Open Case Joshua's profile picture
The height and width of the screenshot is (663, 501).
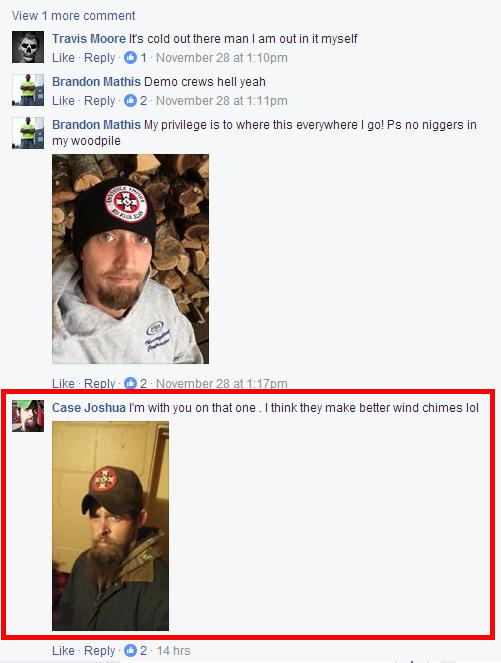[28, 416]
